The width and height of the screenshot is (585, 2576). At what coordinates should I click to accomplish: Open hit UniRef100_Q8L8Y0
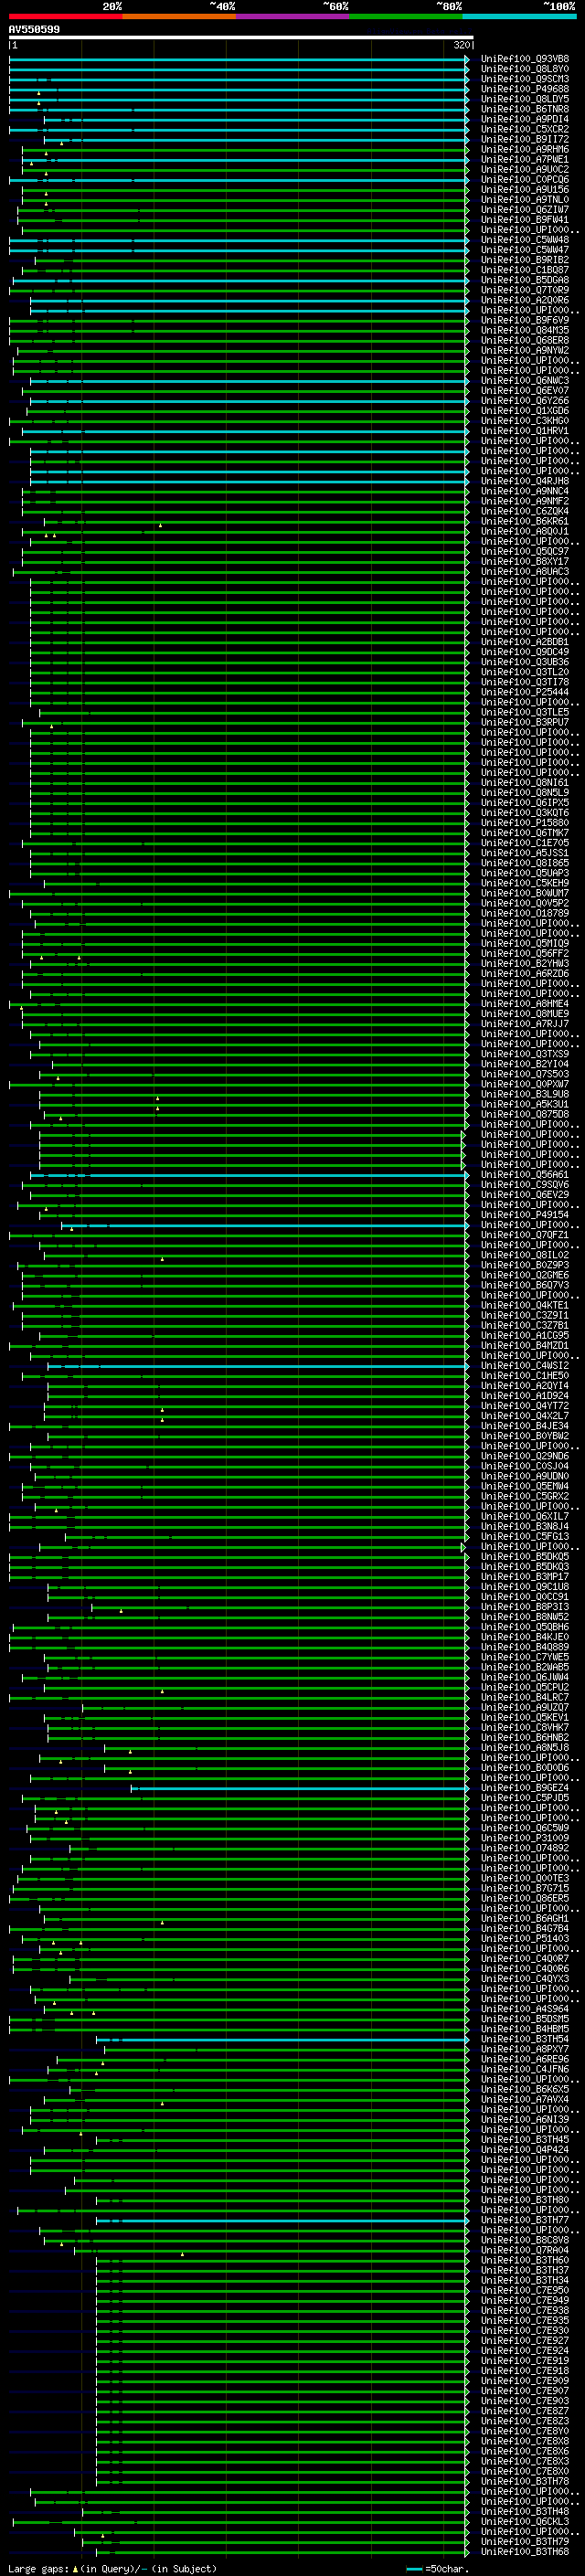point(525,69)
